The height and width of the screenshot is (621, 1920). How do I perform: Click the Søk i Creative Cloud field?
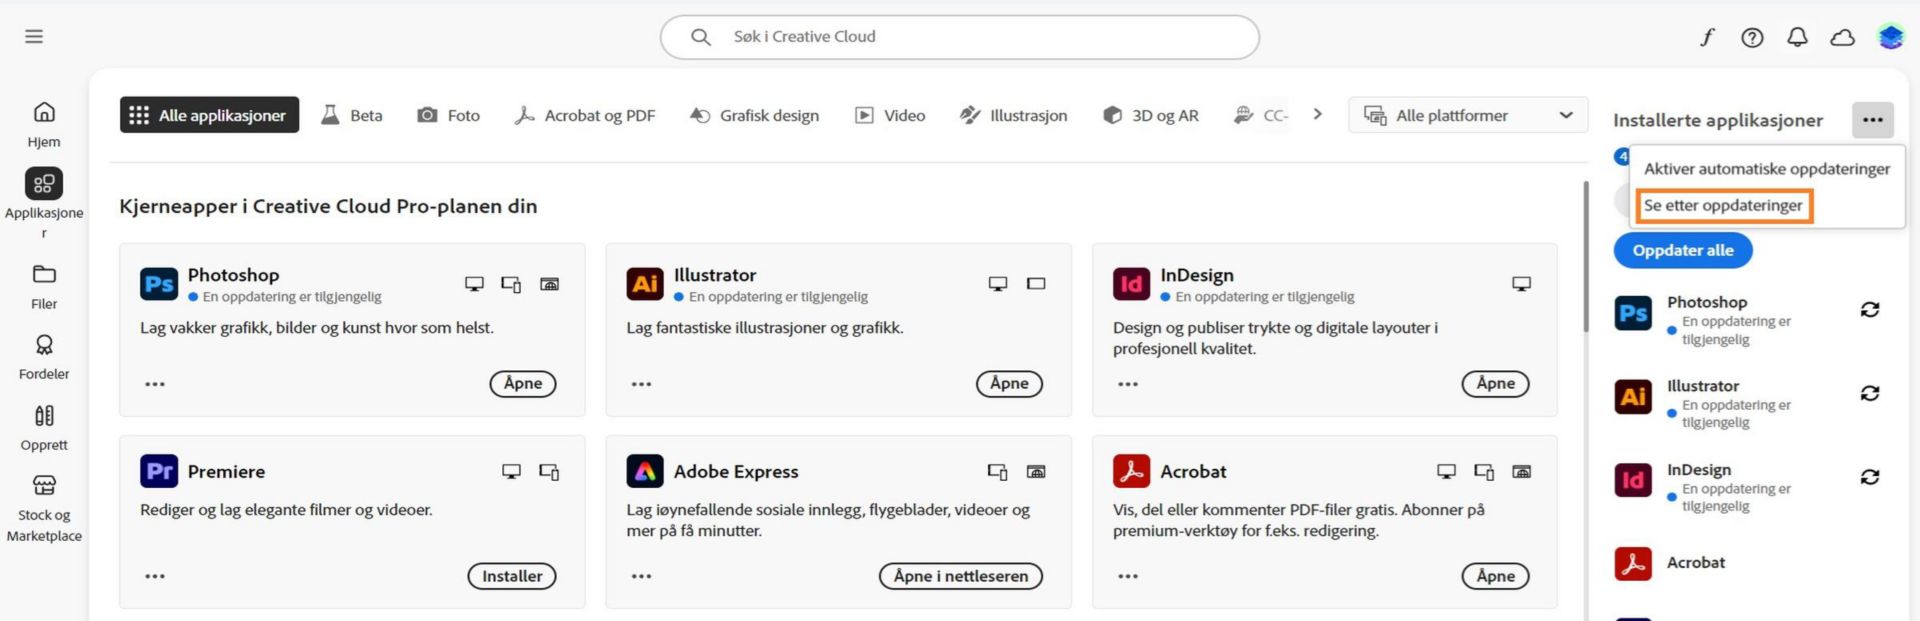click(x=959, y=37)
